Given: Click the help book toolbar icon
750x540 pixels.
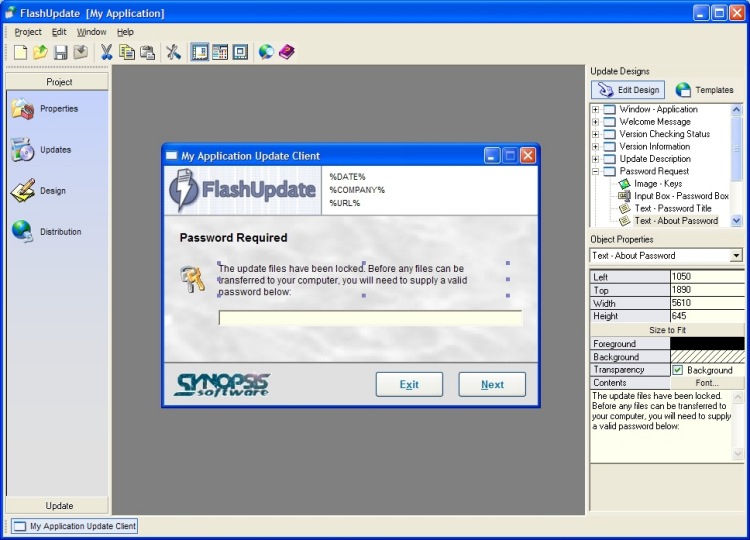Looking at the screenshot, I should click(287, 52).
